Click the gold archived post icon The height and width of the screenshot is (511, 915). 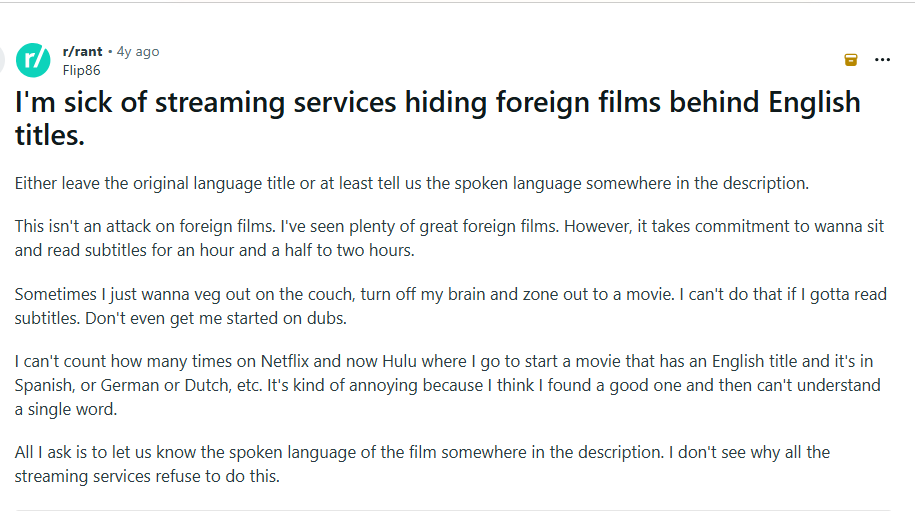[851, 60]
